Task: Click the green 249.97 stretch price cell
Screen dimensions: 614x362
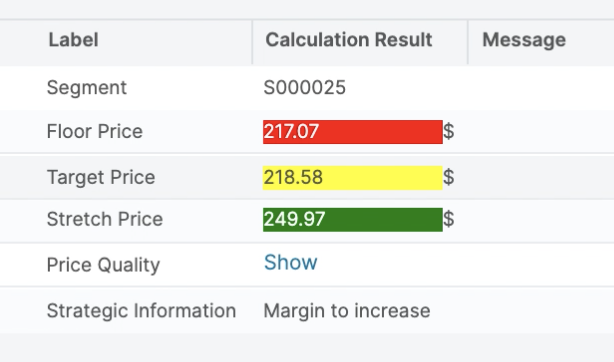Action: click(x=353, y=220)
